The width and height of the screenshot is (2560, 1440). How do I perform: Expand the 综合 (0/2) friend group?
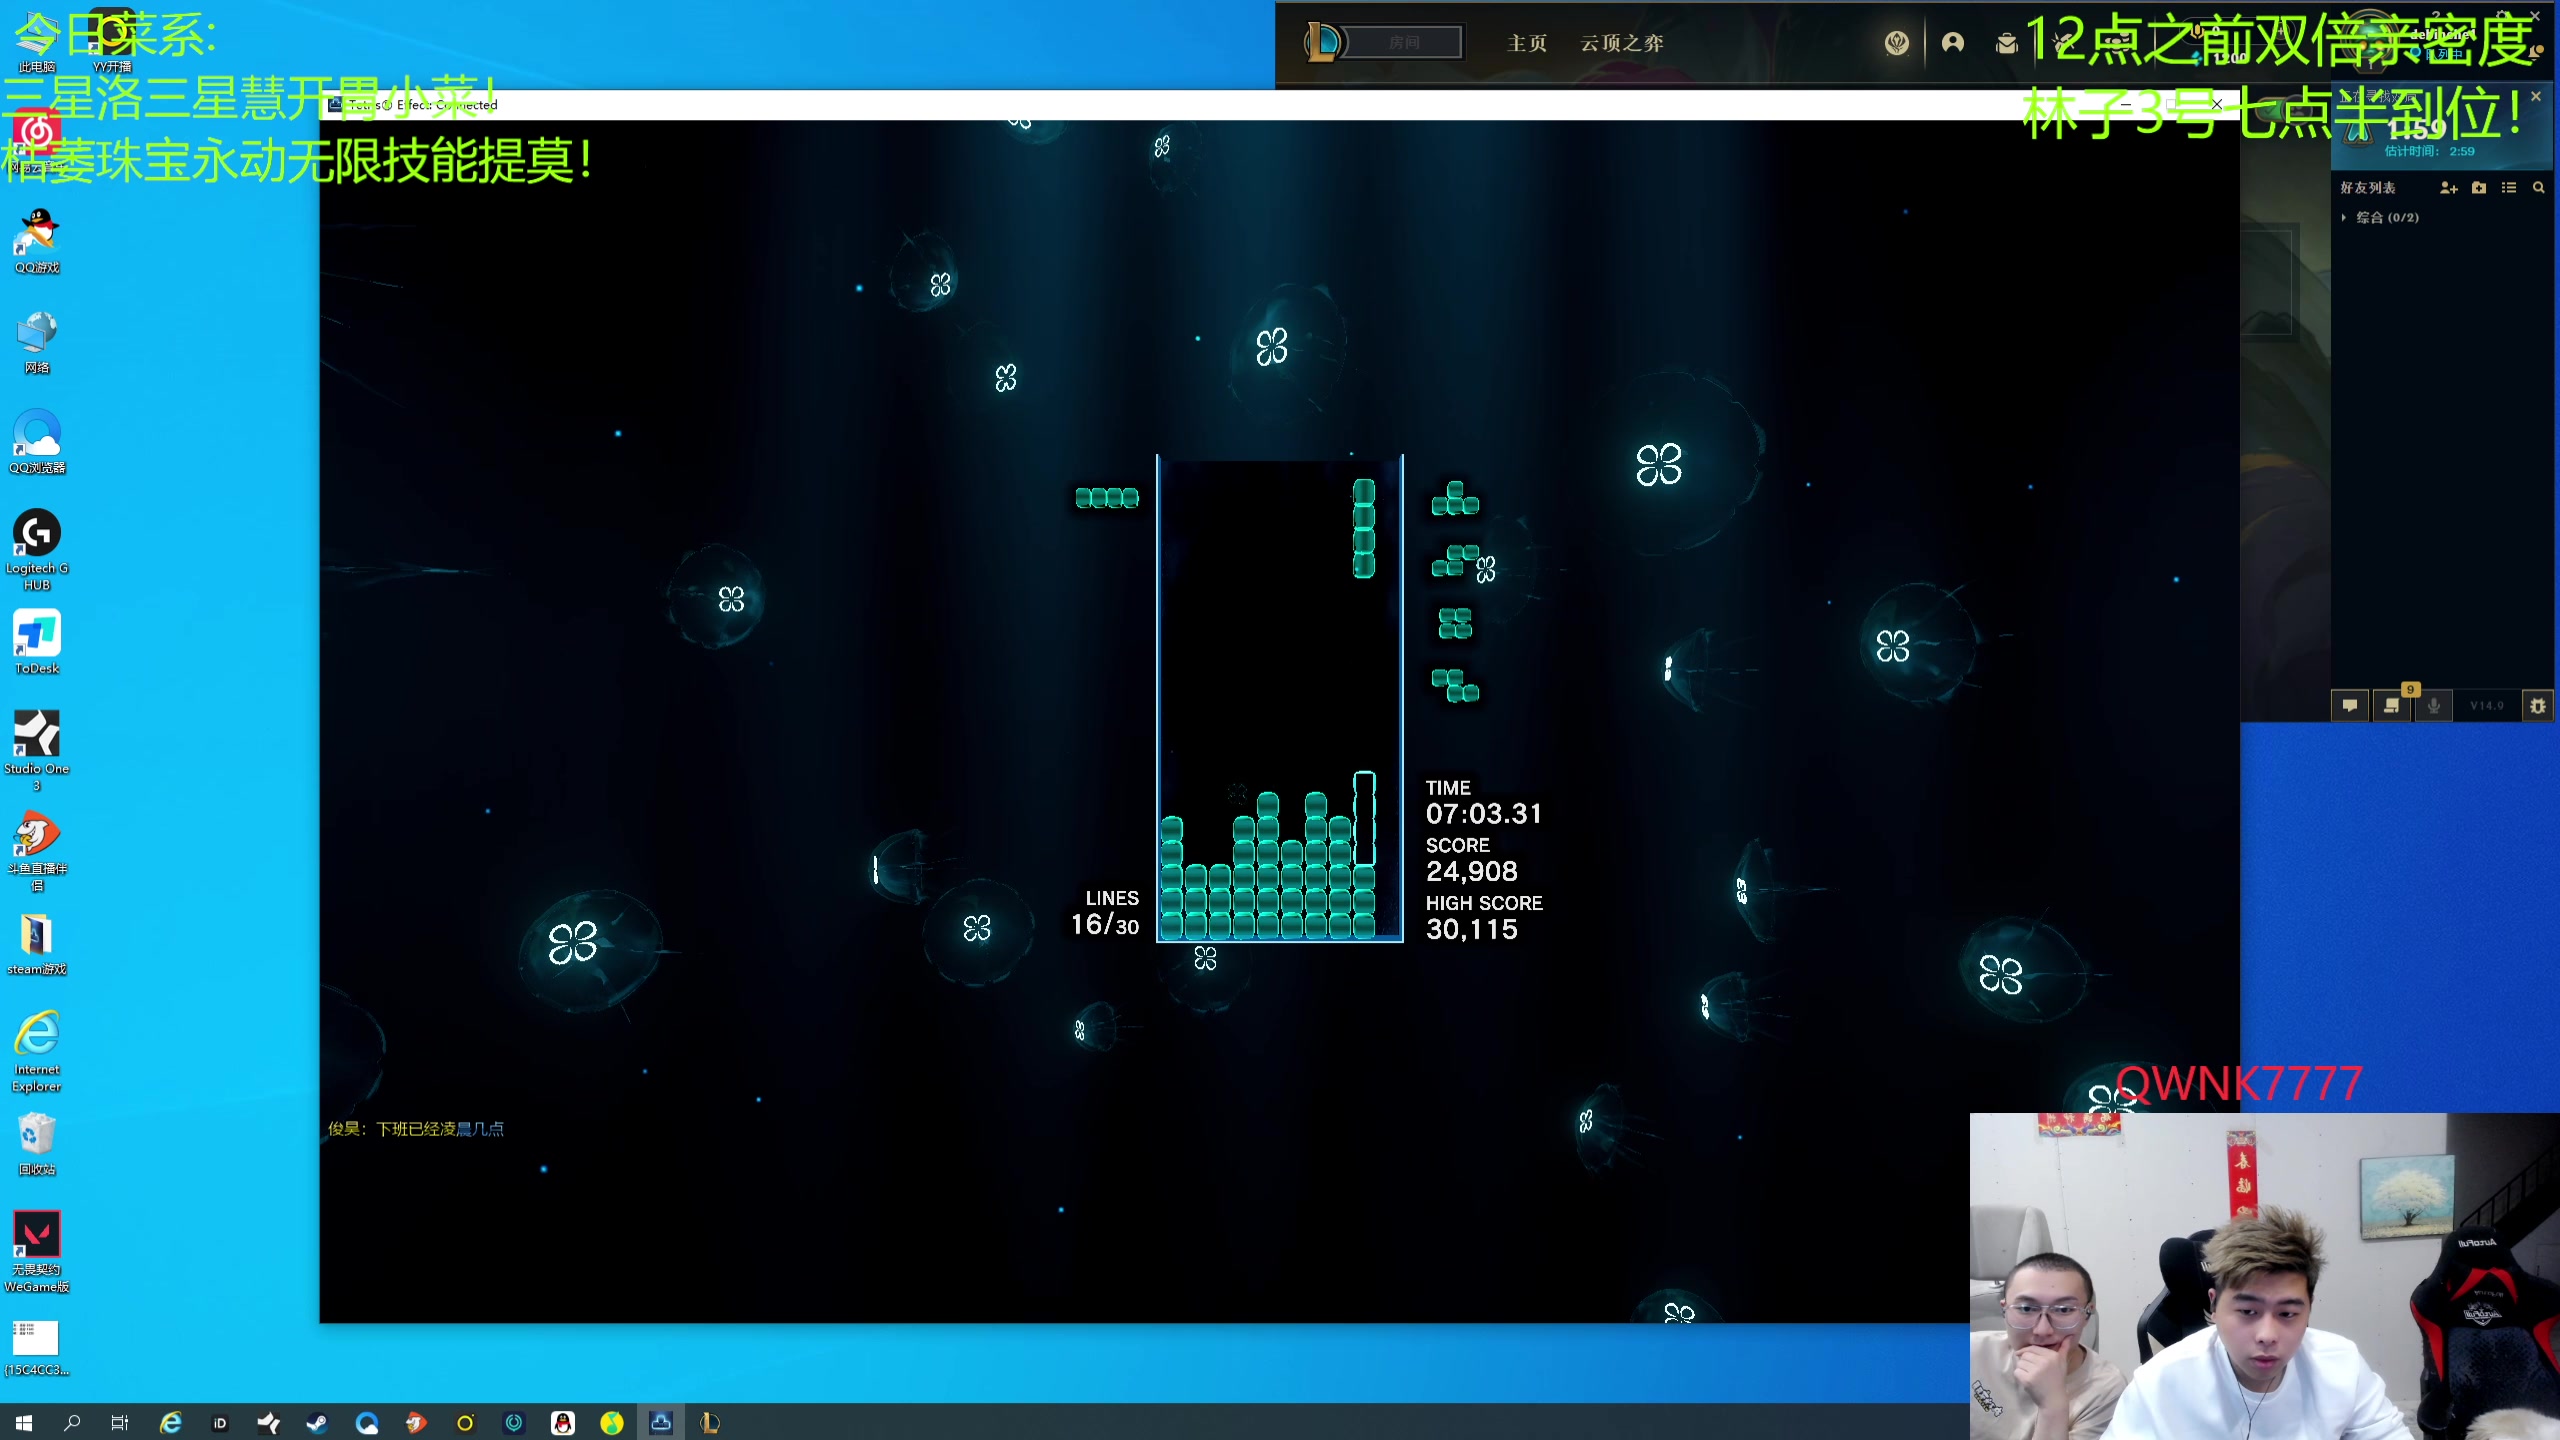click(x=2380, y=217)
